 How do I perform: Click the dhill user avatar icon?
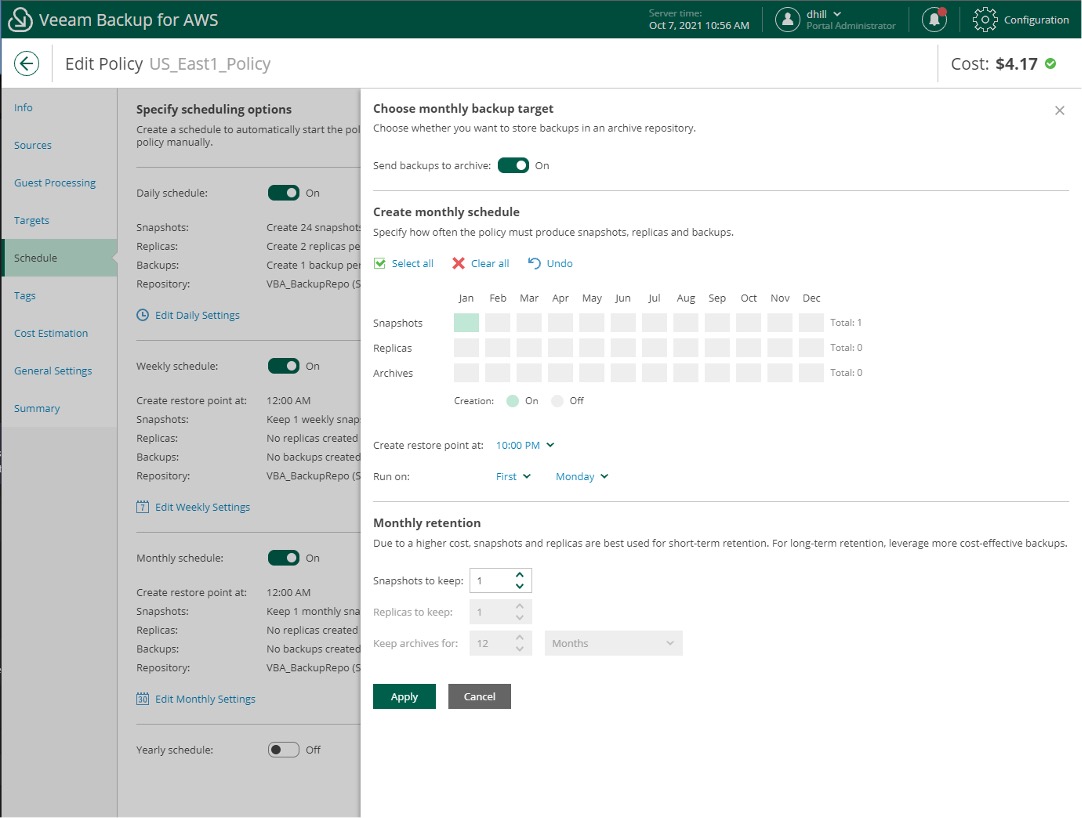[x=787, y=19]
